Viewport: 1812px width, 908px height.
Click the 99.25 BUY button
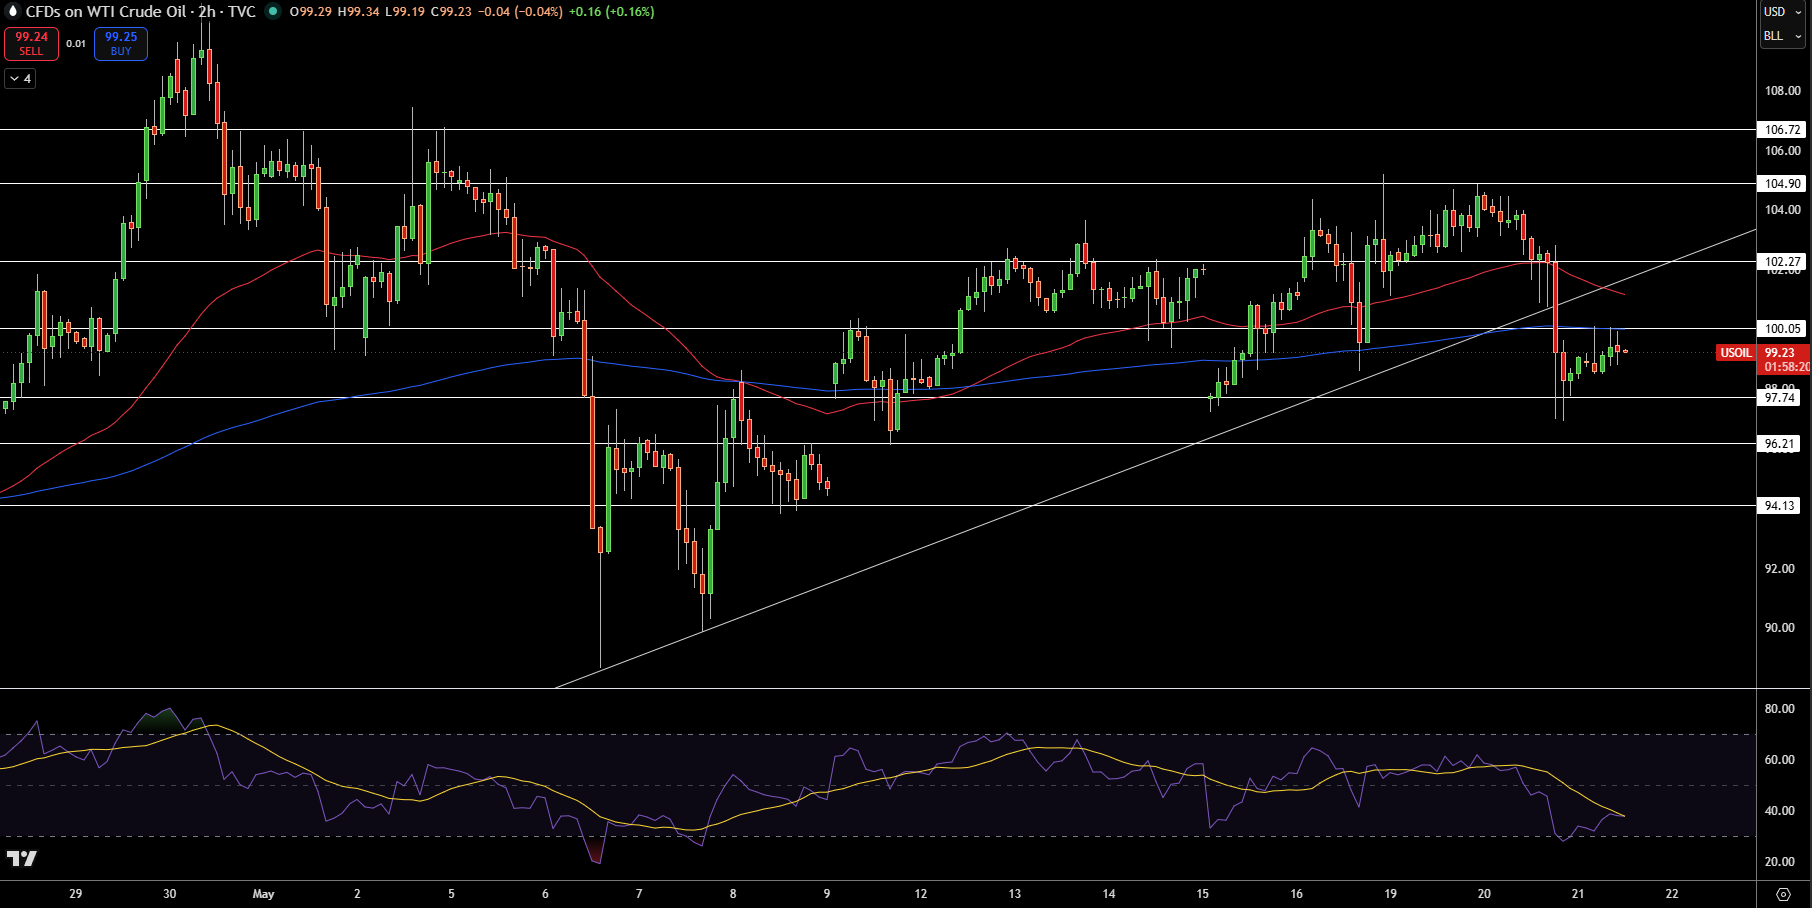pos(121,44)
